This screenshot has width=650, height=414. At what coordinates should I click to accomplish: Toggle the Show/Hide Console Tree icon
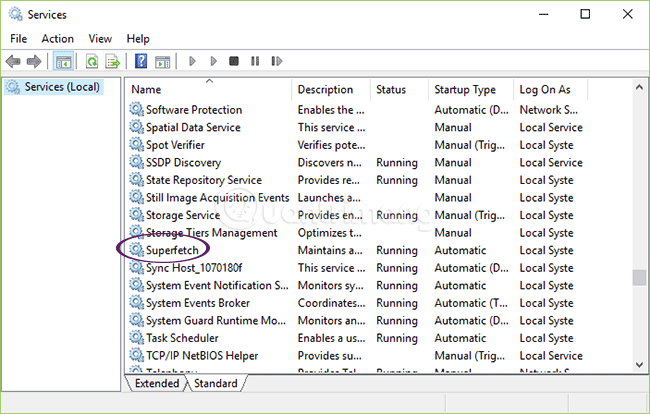pyautogui.click(x=63, y=61)
